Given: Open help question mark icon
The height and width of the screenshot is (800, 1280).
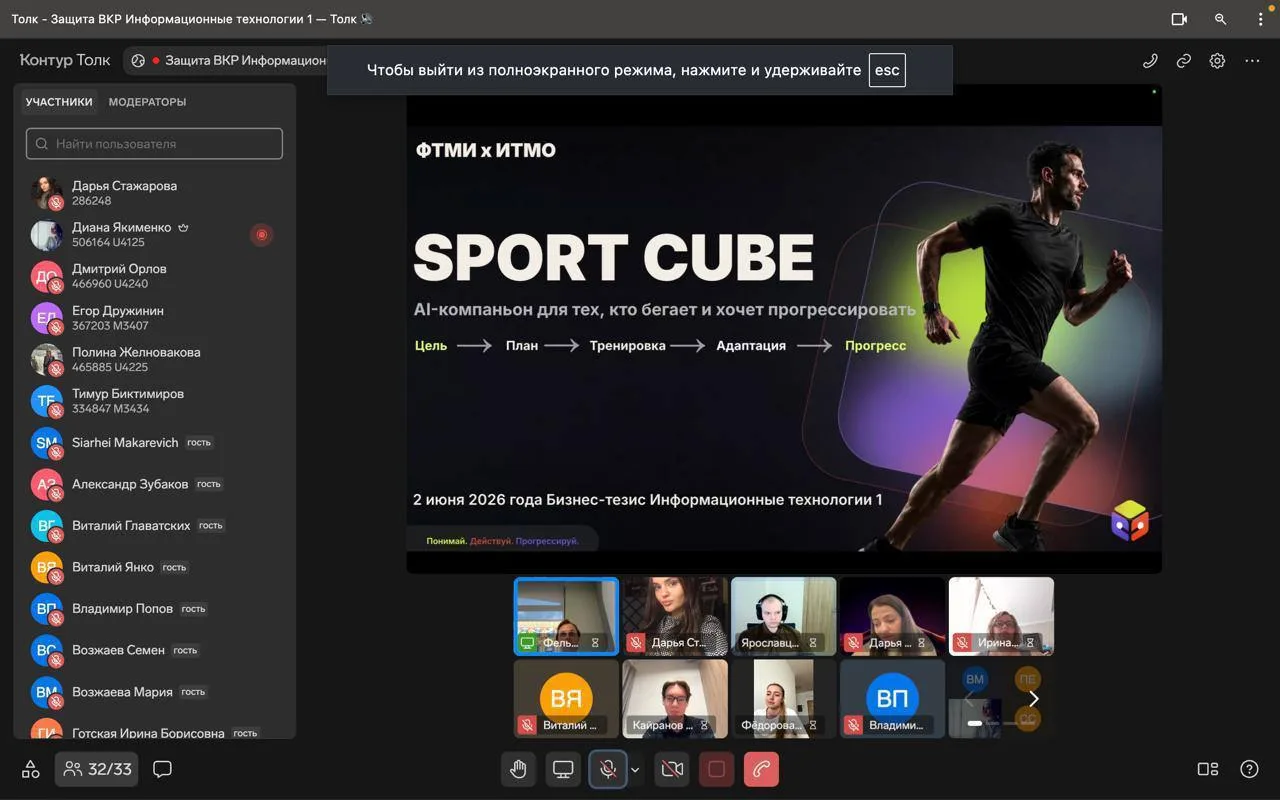Looking at the screenshot, I should point(1249,769).
